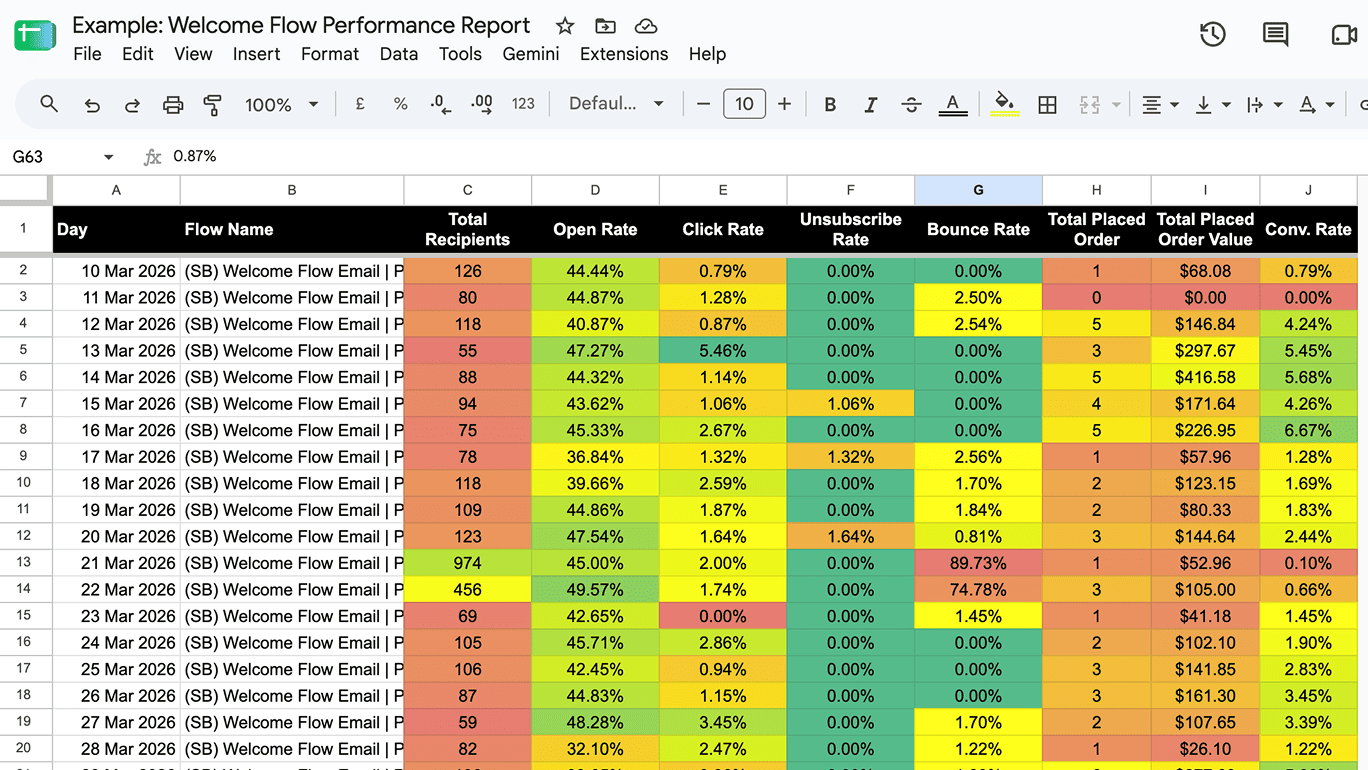The width and height of the screenshot is (1368, 770).
Task: Open the Extensions menu
Action: (x=624, y=54)
